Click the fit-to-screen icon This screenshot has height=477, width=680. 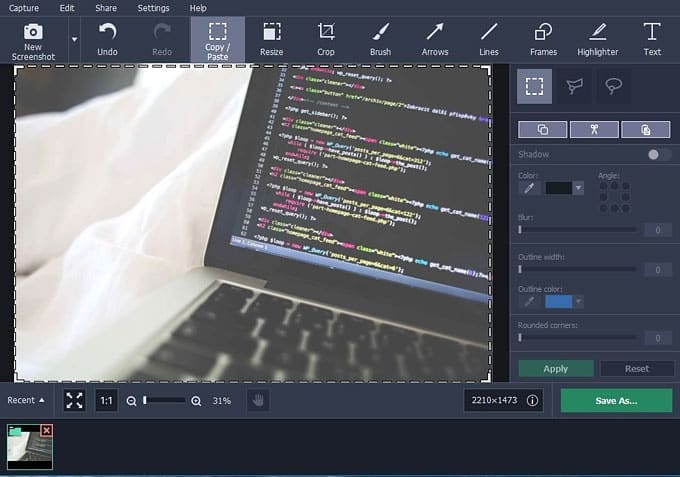74,400
